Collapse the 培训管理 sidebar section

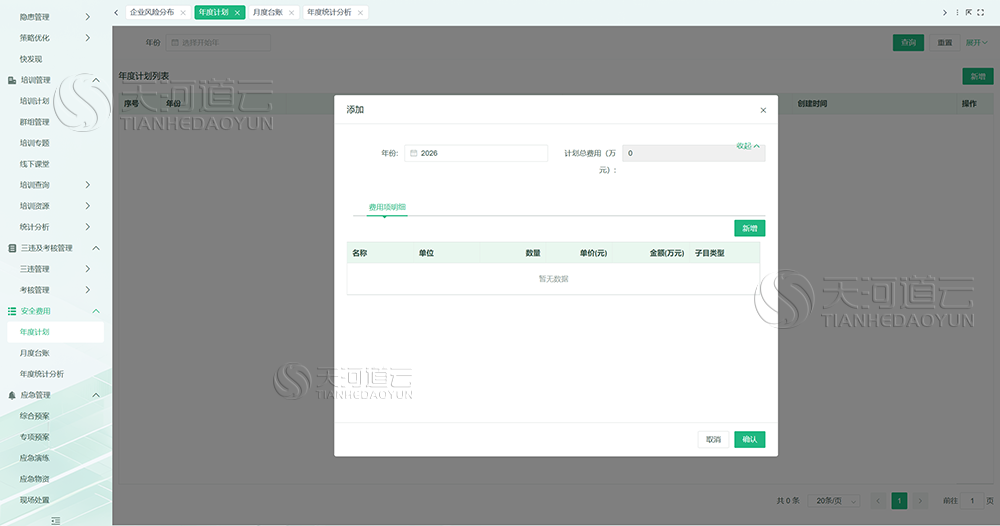[96, 80]
